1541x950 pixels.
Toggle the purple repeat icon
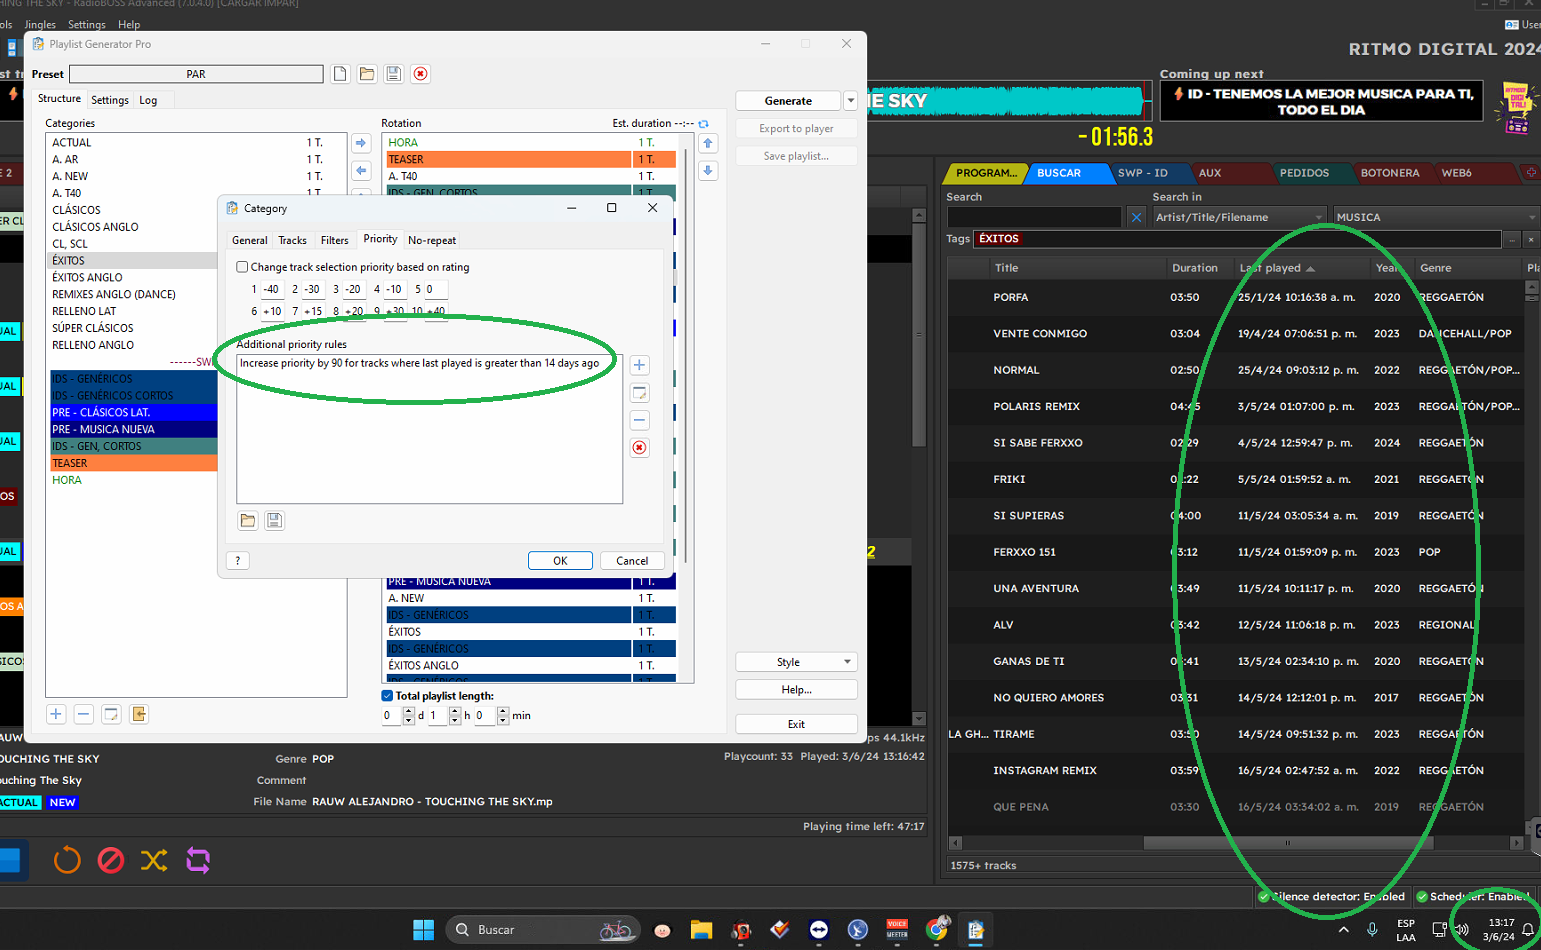point(198,860)
